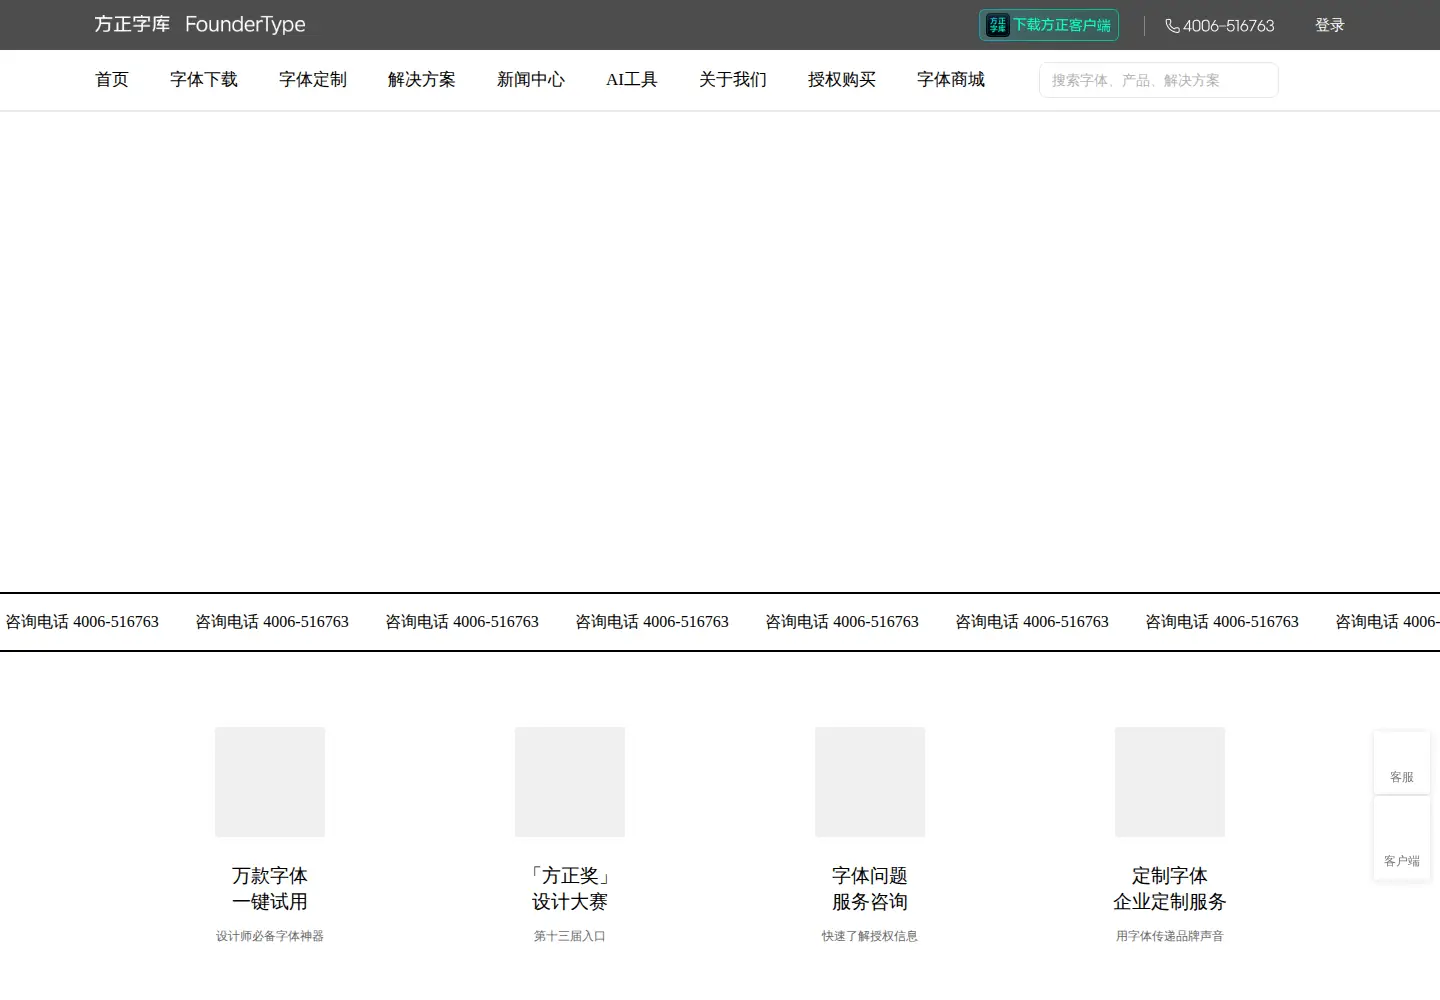Click the phone icon beside 4006-516763
Screen dimensions: 1440x1000
1172,26
